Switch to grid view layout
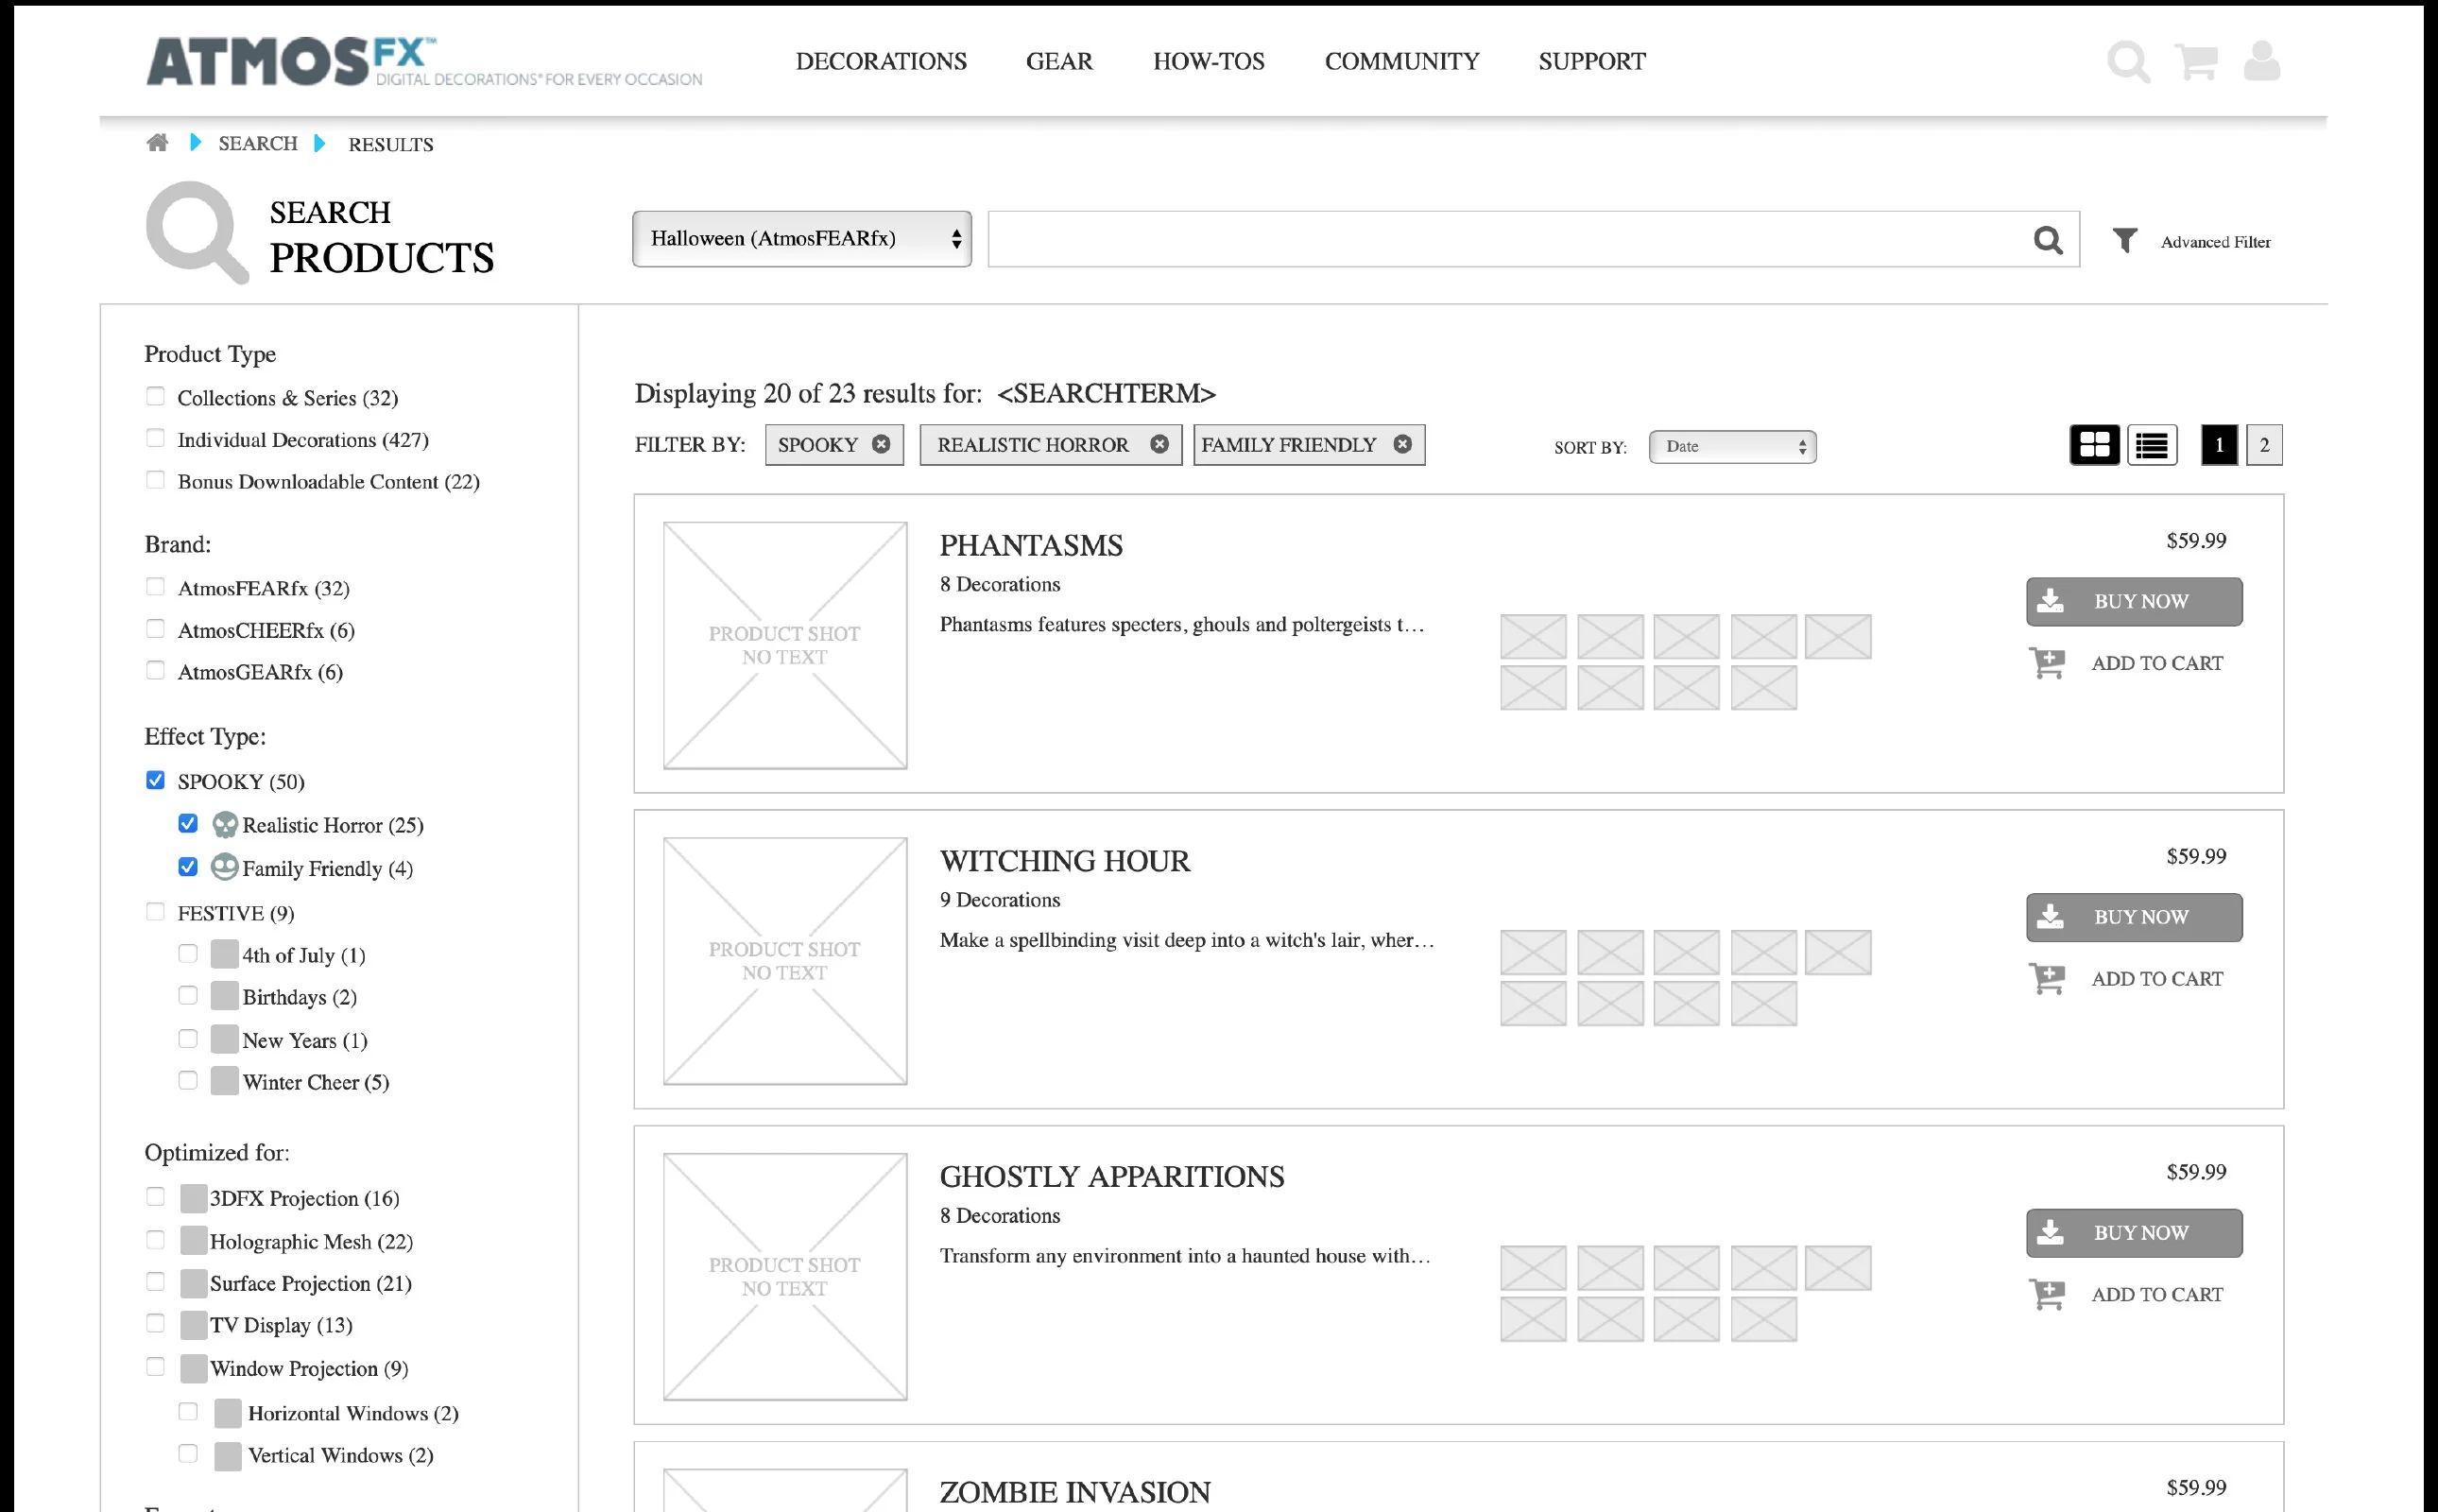This screenshot has width=2438, height=1512. click(2094, 445)
